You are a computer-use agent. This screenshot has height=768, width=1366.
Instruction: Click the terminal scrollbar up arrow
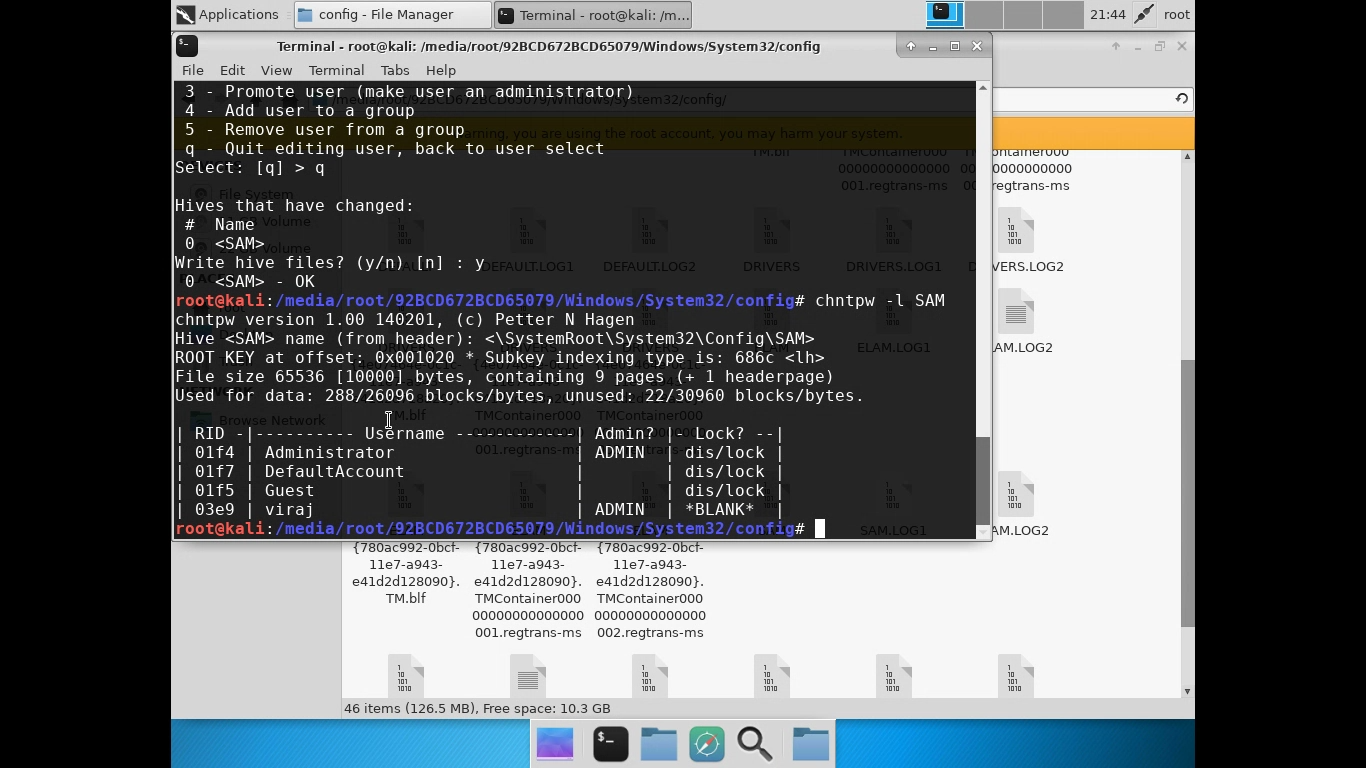pyautogui.click(x=983, y=88)
